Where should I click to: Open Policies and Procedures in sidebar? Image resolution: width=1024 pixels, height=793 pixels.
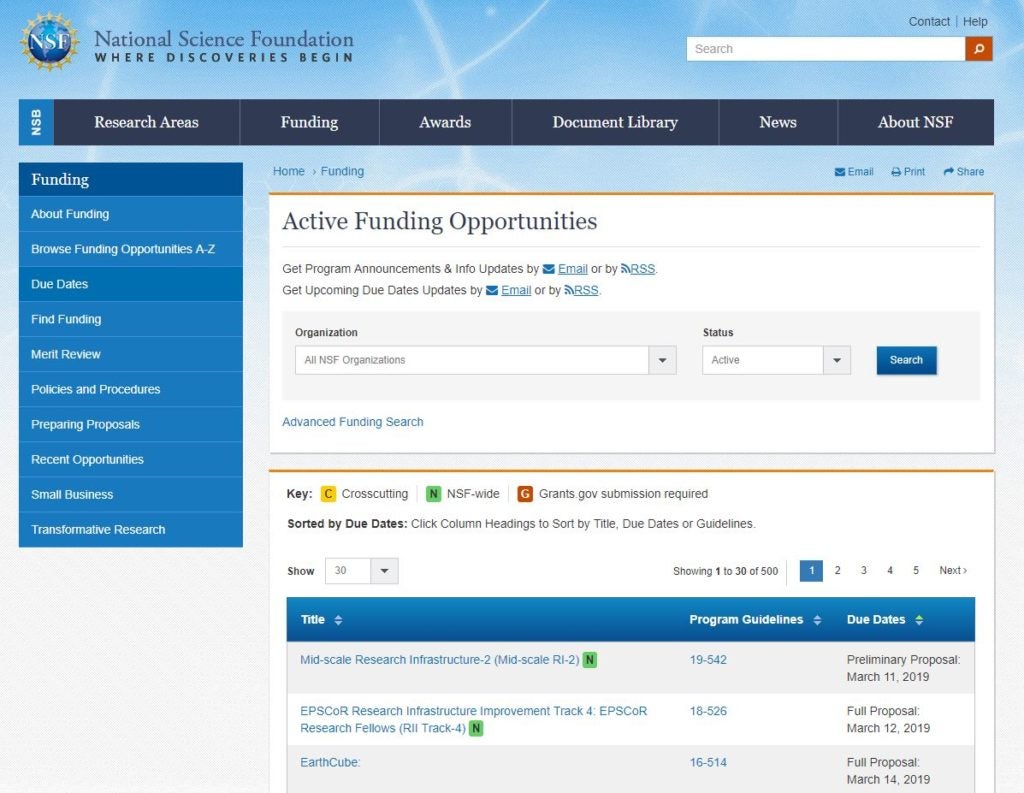point(131,389)
